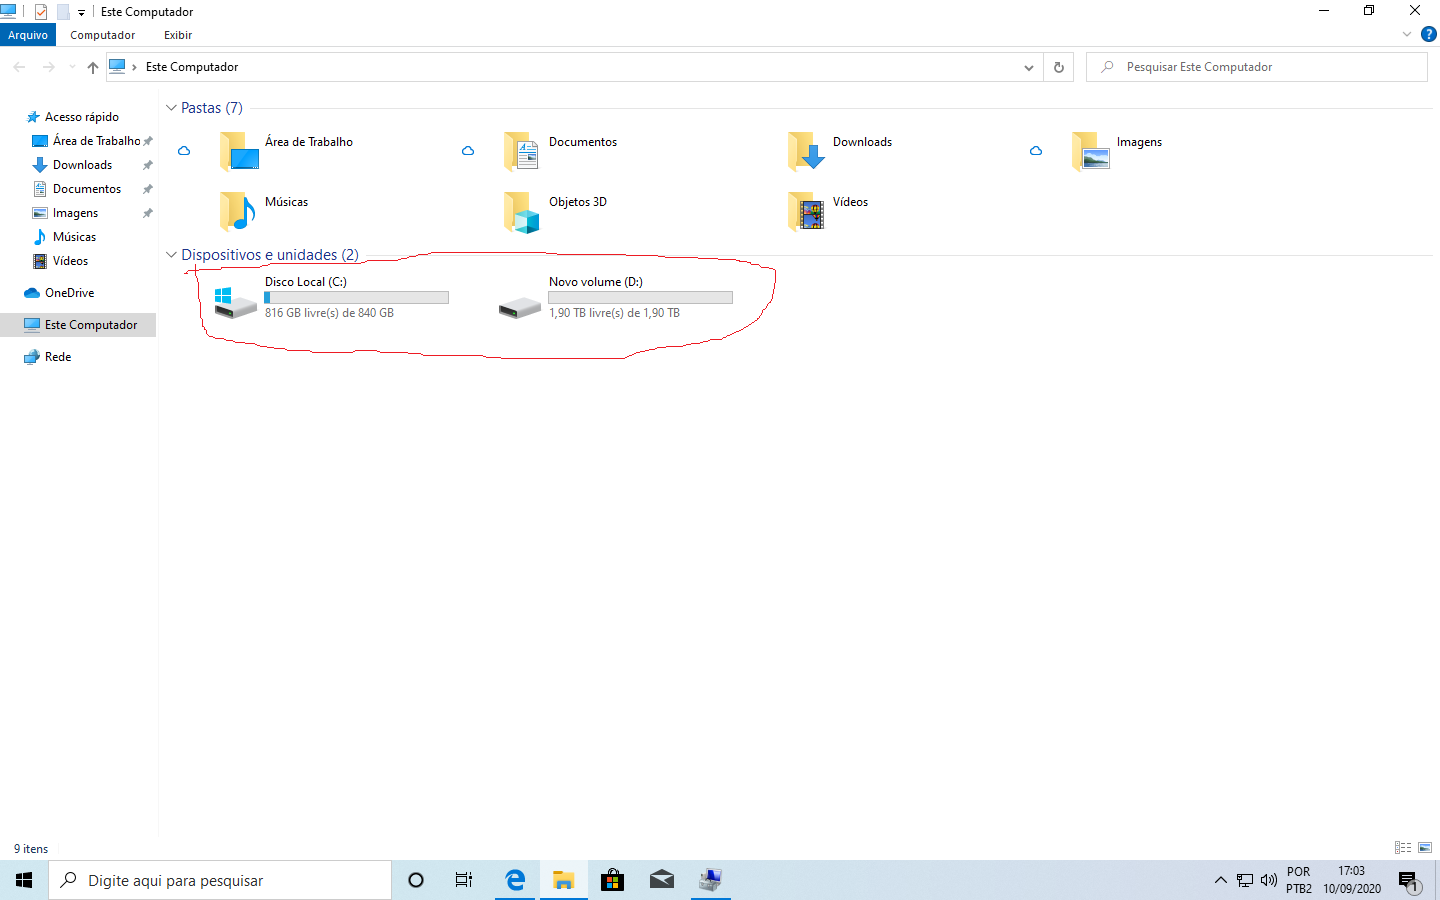Click the volume speaker icon in system tray
The height and width of the screenshot is (900, 1440).
[1269, 880]
